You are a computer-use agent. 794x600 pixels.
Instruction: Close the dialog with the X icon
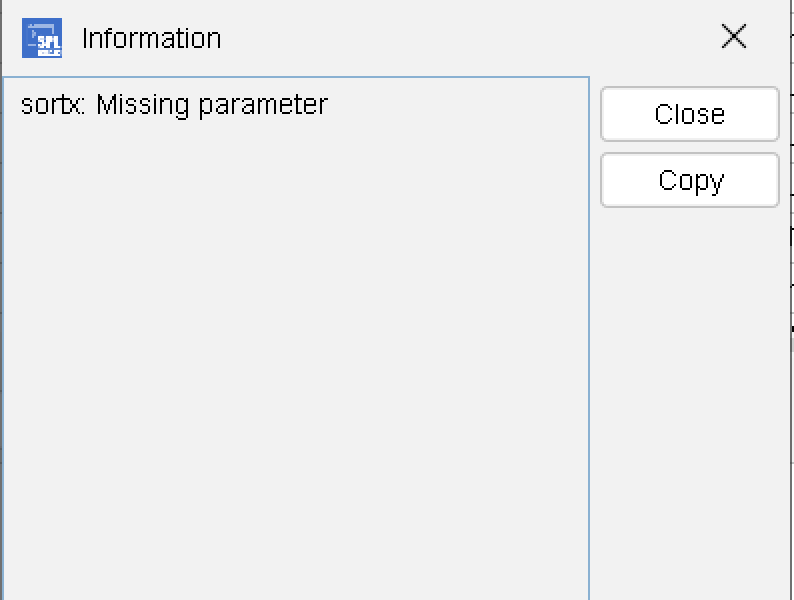(734, 37)
